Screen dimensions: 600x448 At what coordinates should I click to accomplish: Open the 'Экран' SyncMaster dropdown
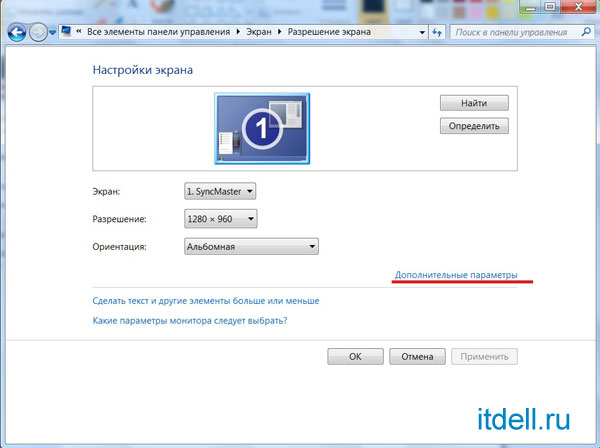pyautogui.click(x=220, y=191)
